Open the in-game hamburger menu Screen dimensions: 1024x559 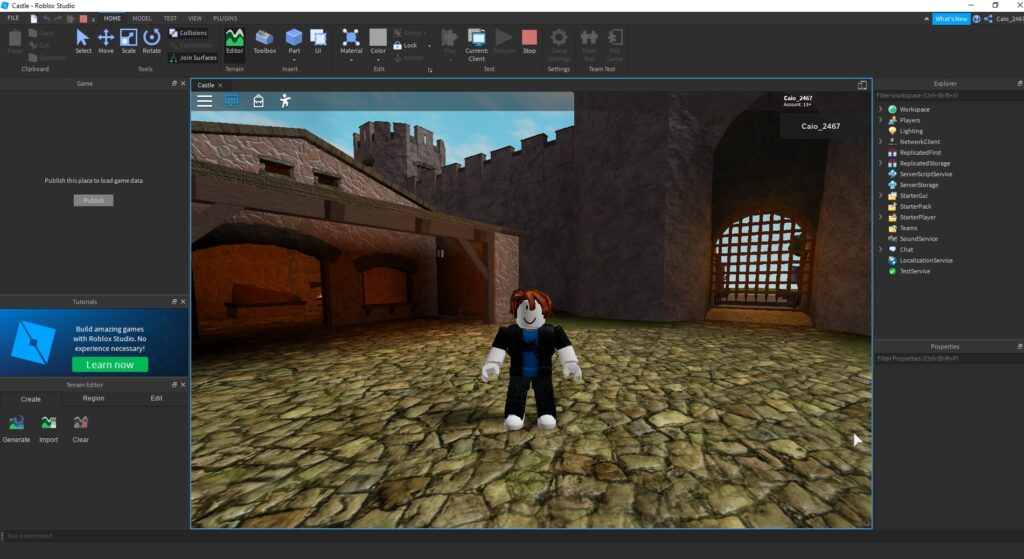(204, 101)
